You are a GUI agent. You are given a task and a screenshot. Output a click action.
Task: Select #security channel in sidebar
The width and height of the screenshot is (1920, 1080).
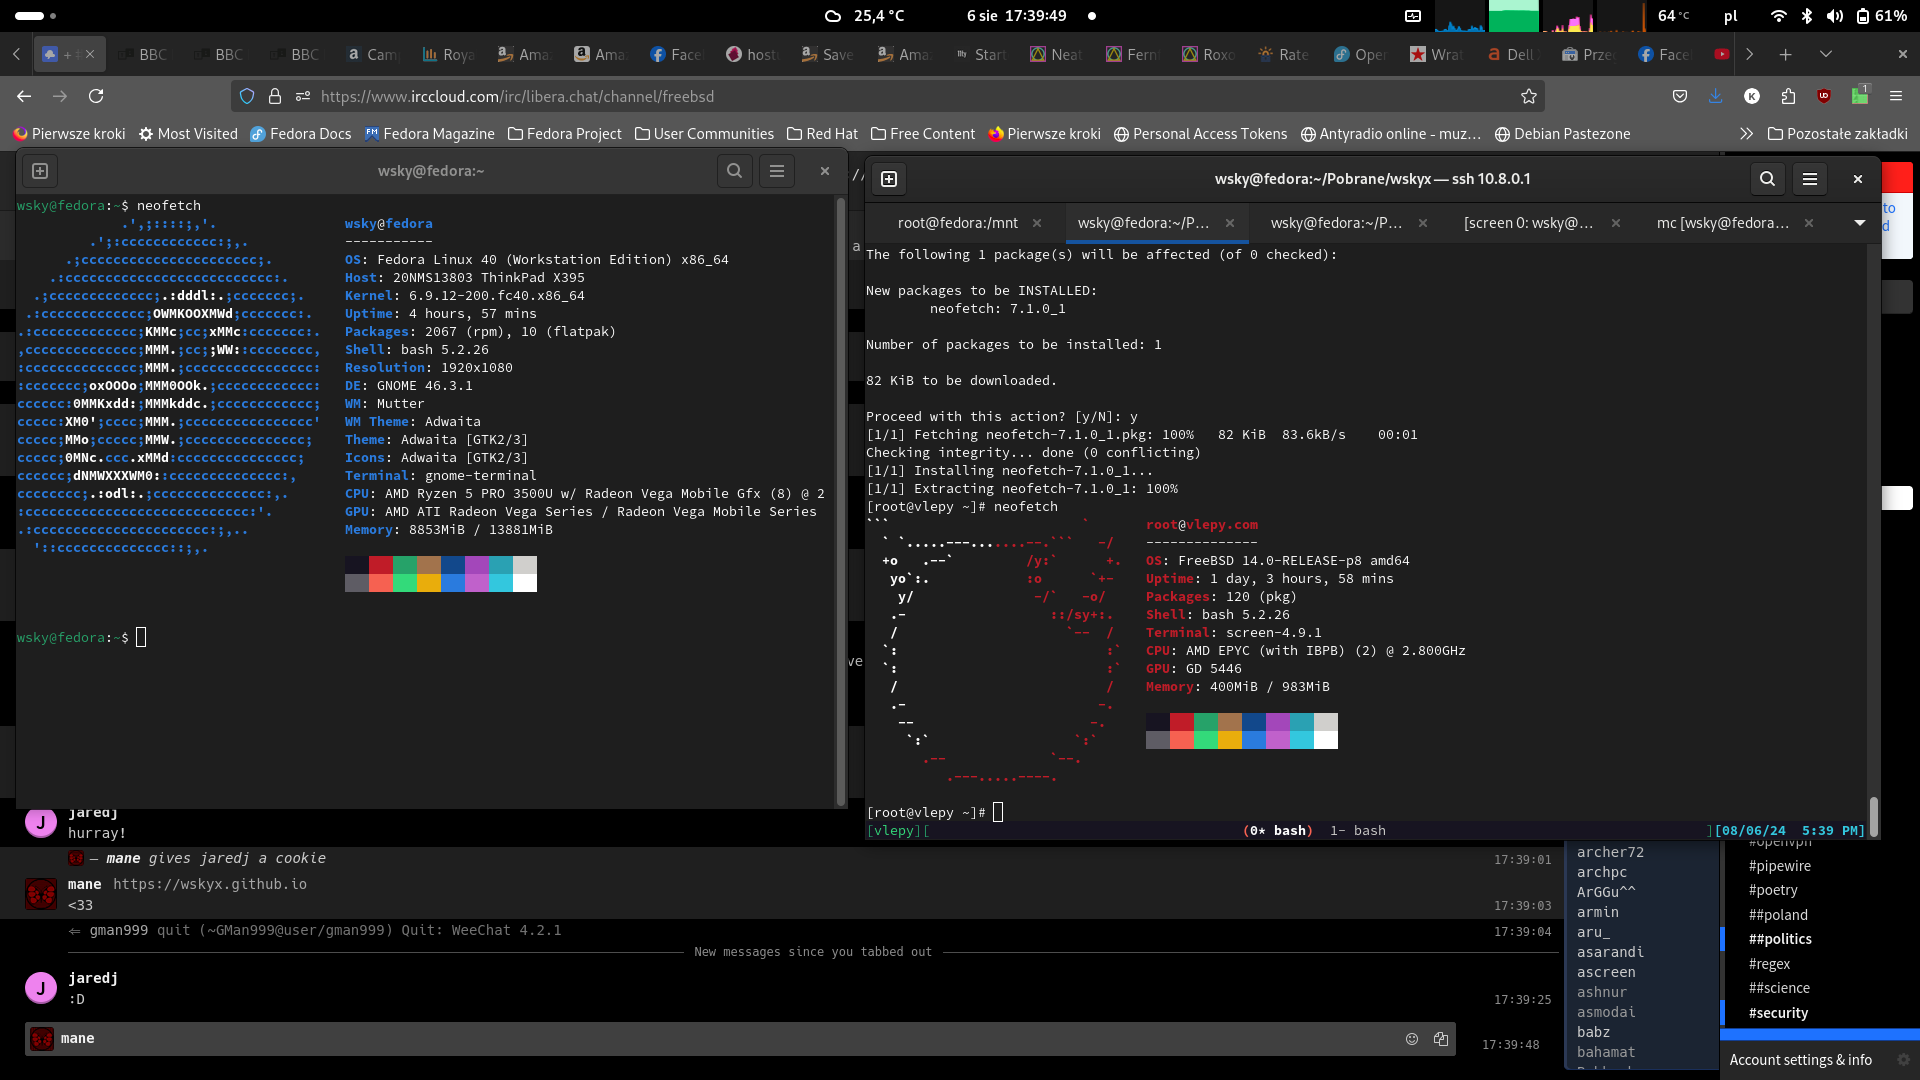(x=1778, y=1013)
